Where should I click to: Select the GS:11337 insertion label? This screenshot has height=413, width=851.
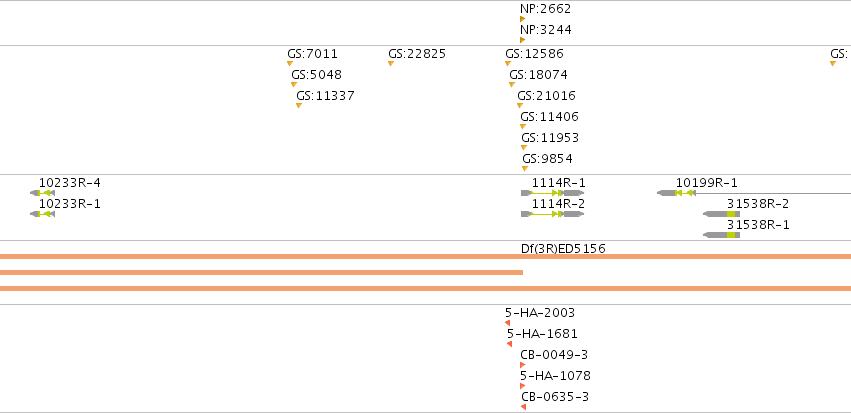tap(325, 96)
